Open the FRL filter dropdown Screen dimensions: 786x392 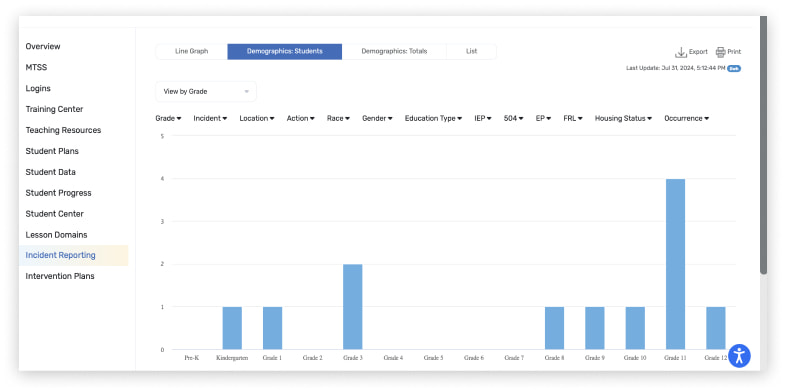pyautogui.click(x=573, y=119)
